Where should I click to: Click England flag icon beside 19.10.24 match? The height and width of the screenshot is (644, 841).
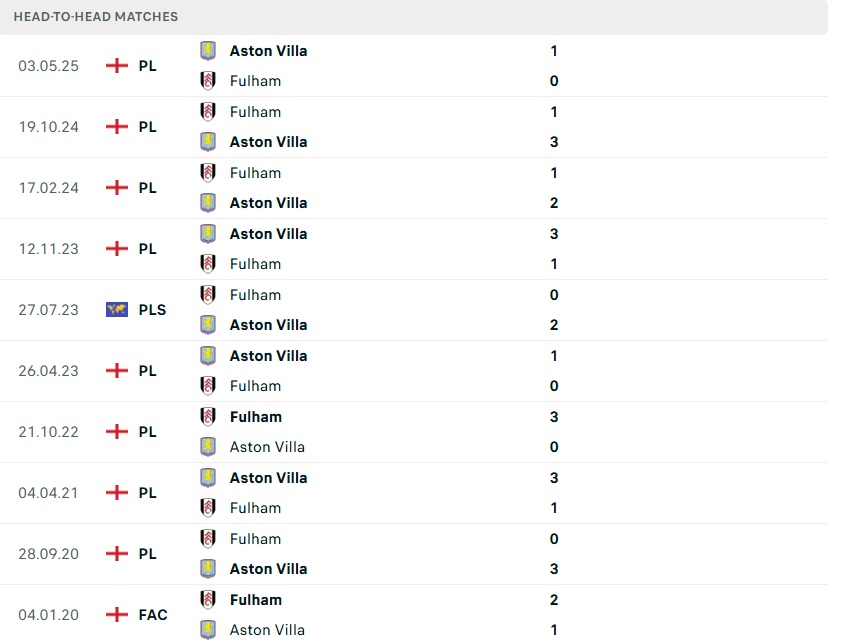[117, 127]
